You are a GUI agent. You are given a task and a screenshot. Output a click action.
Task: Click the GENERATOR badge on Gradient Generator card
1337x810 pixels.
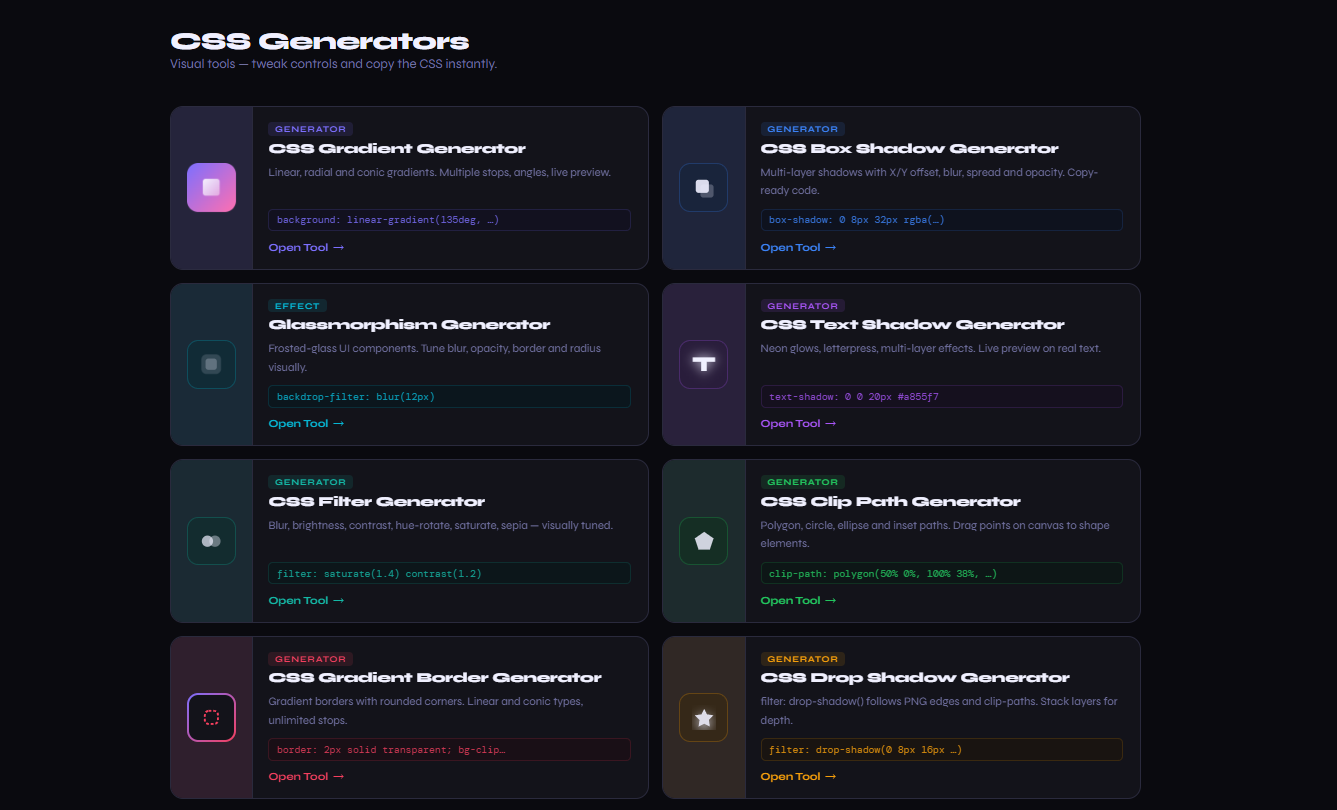pos(310,129)
